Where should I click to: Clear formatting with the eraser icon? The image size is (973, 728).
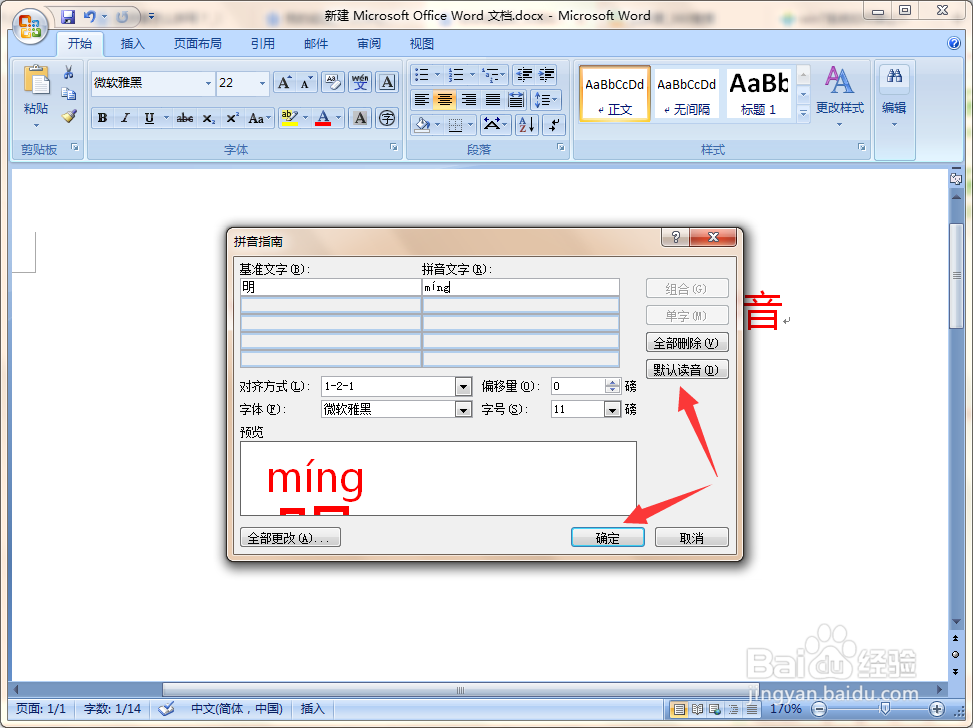pyautogui.click(x=333, y=83)
